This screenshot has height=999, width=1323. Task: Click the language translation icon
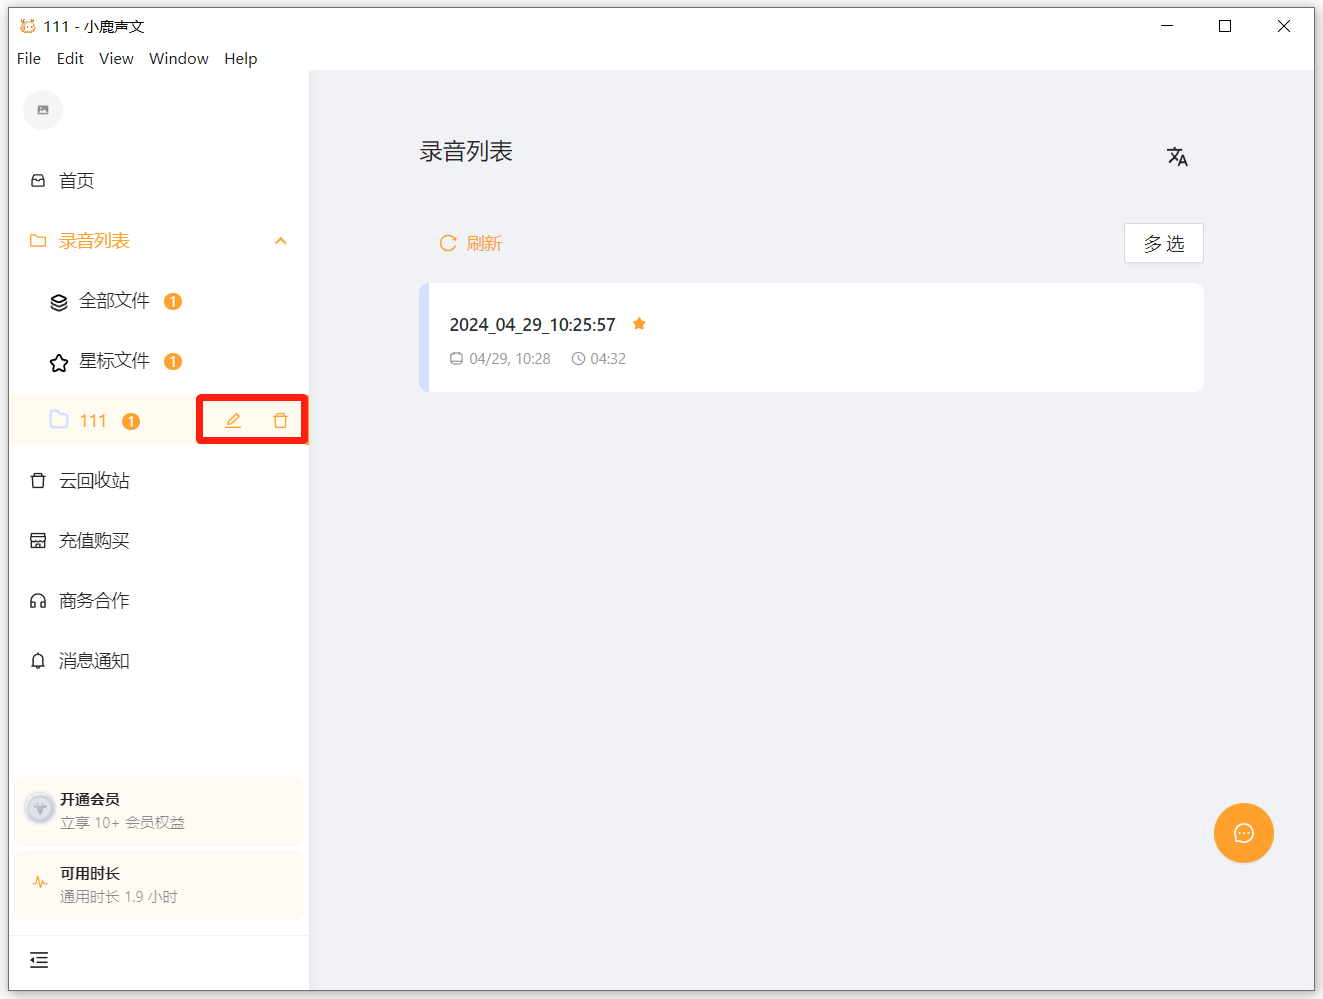pyautogui.click(x=1177, y=156)
